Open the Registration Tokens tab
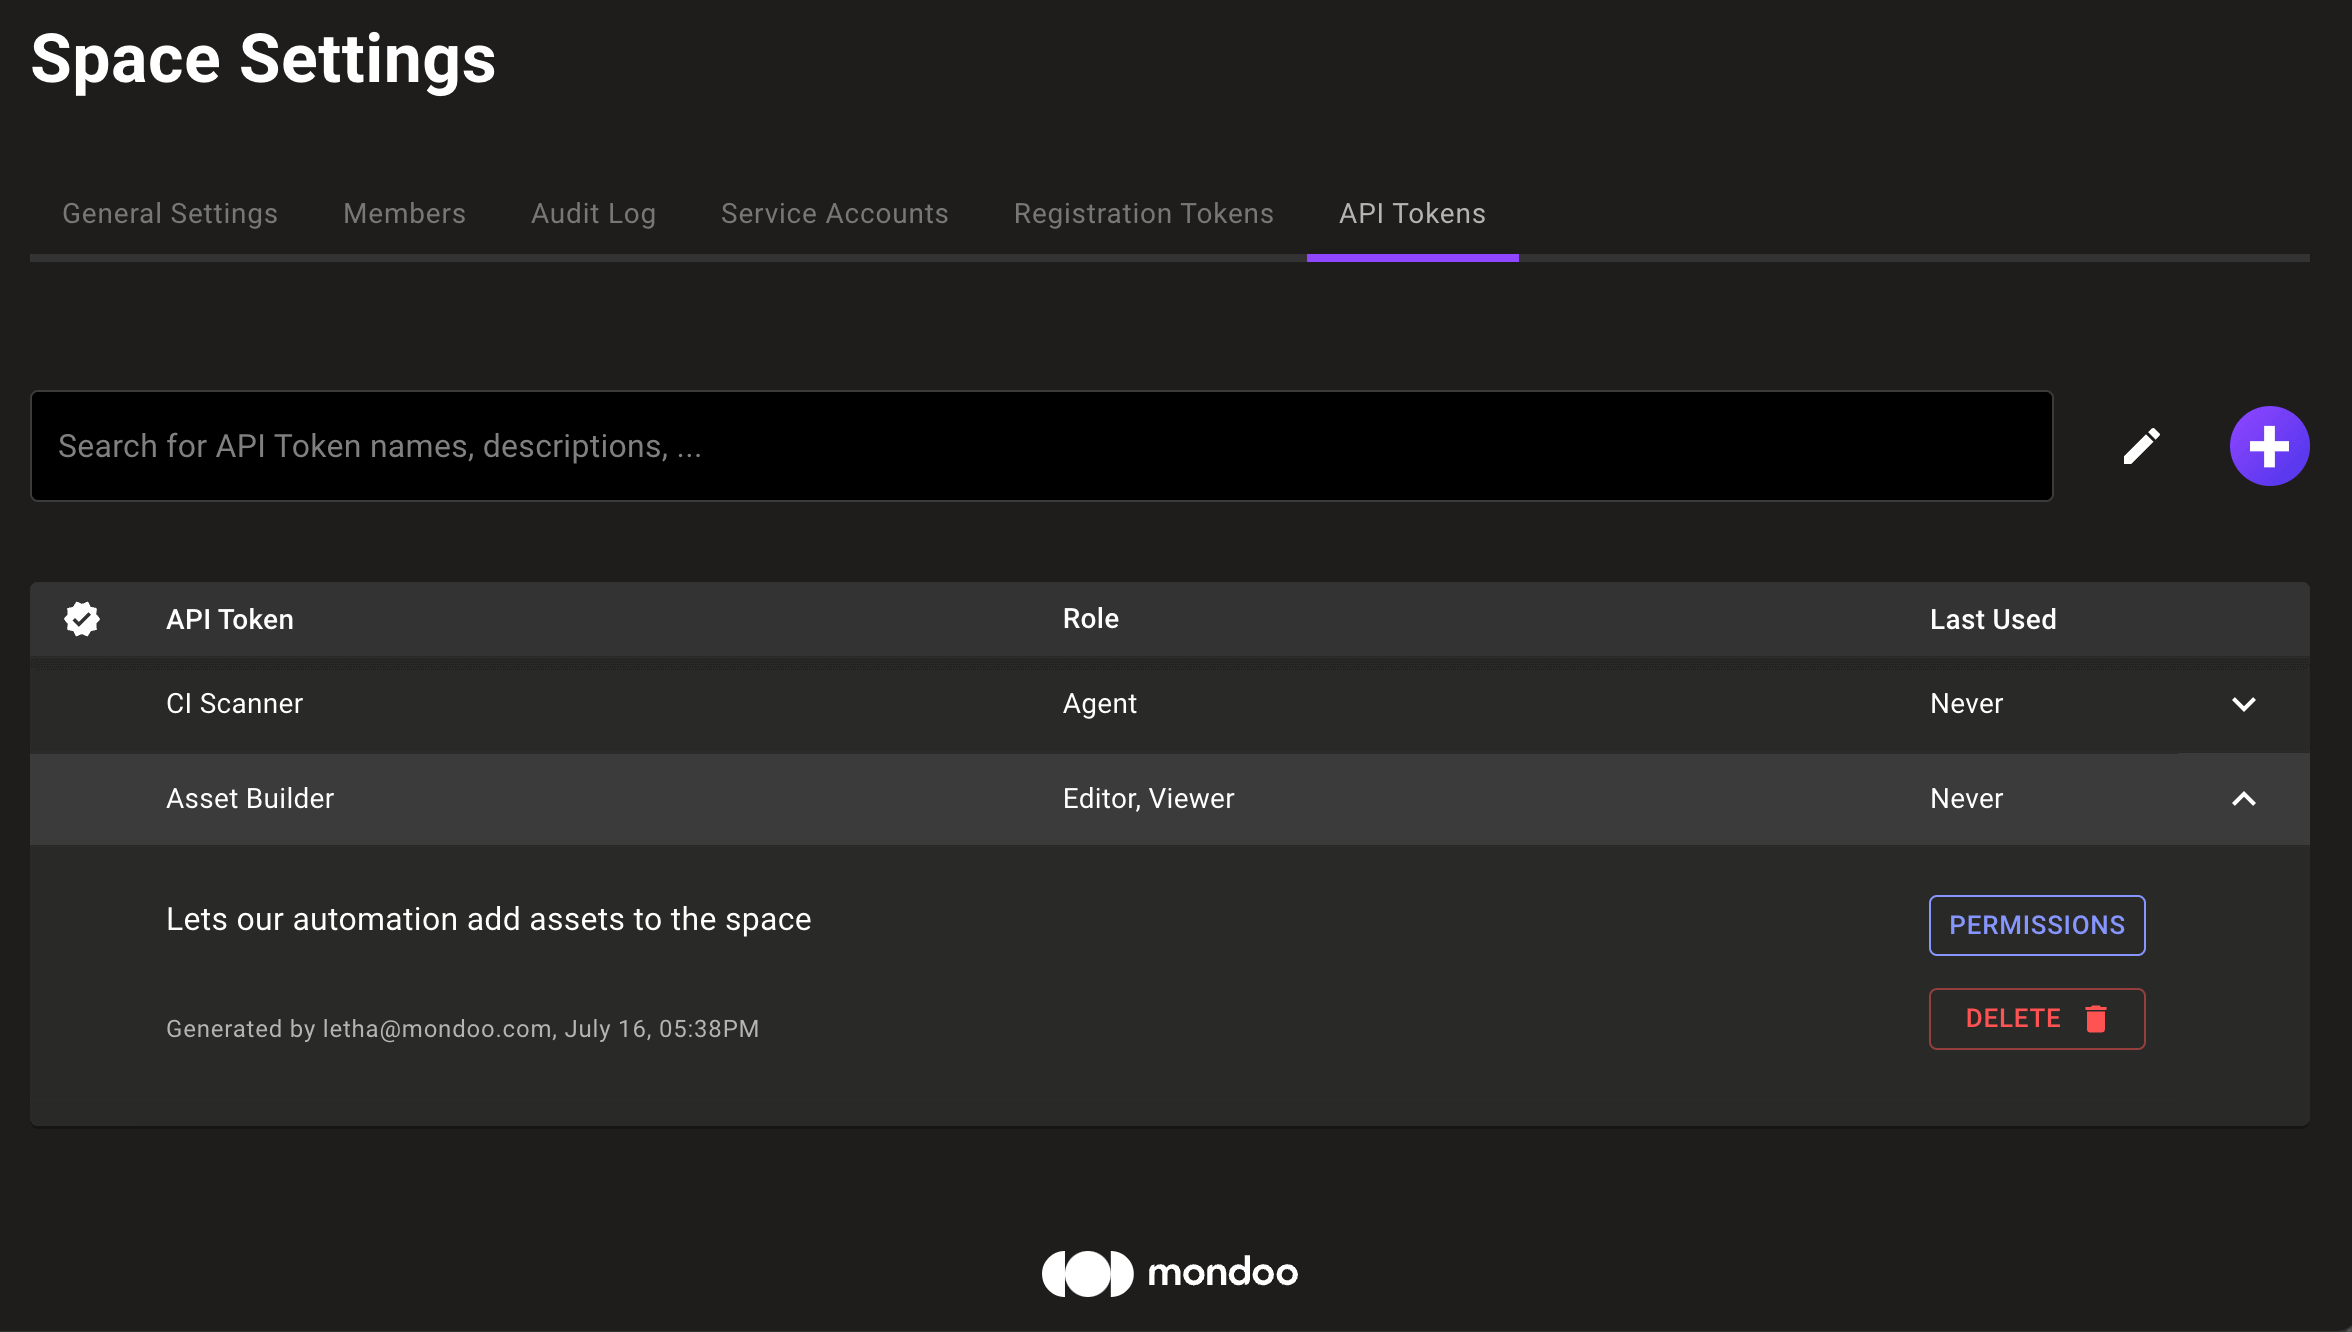 point(1143,213)
